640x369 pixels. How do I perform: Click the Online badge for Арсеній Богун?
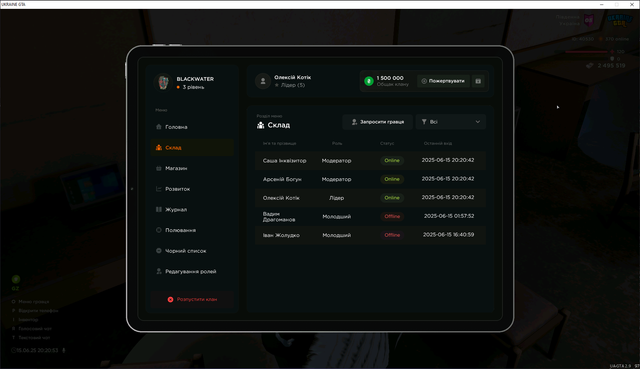(x=392, y=179)
